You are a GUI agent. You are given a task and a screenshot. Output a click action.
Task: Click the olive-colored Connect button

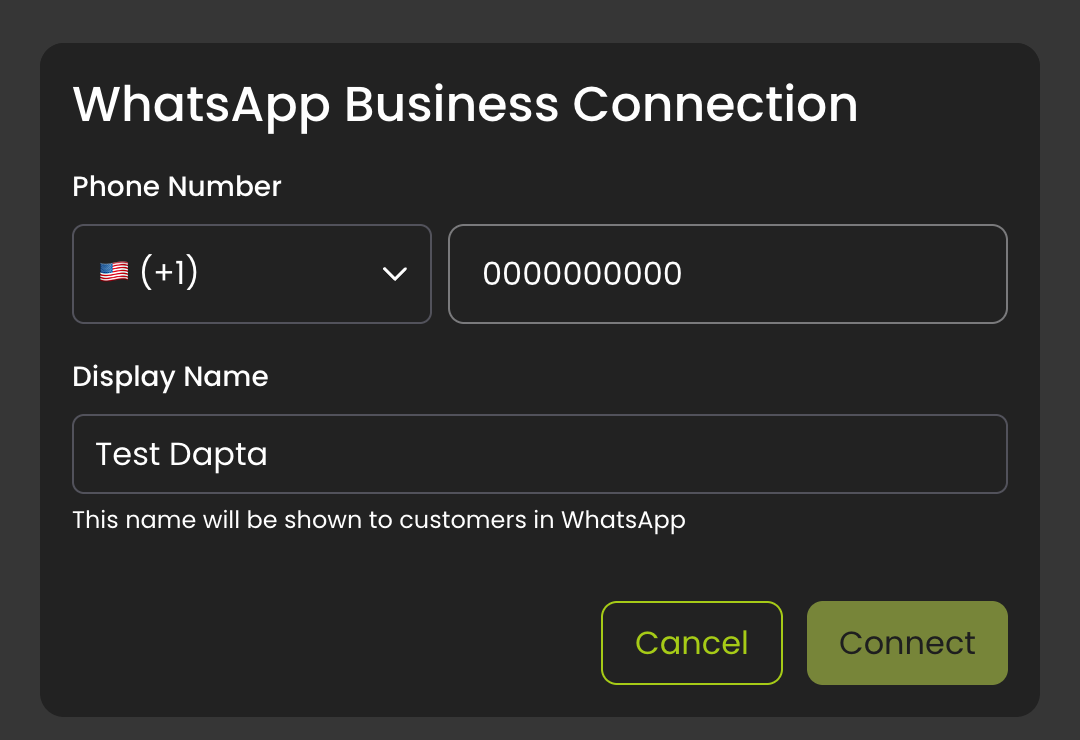point(906,643)
